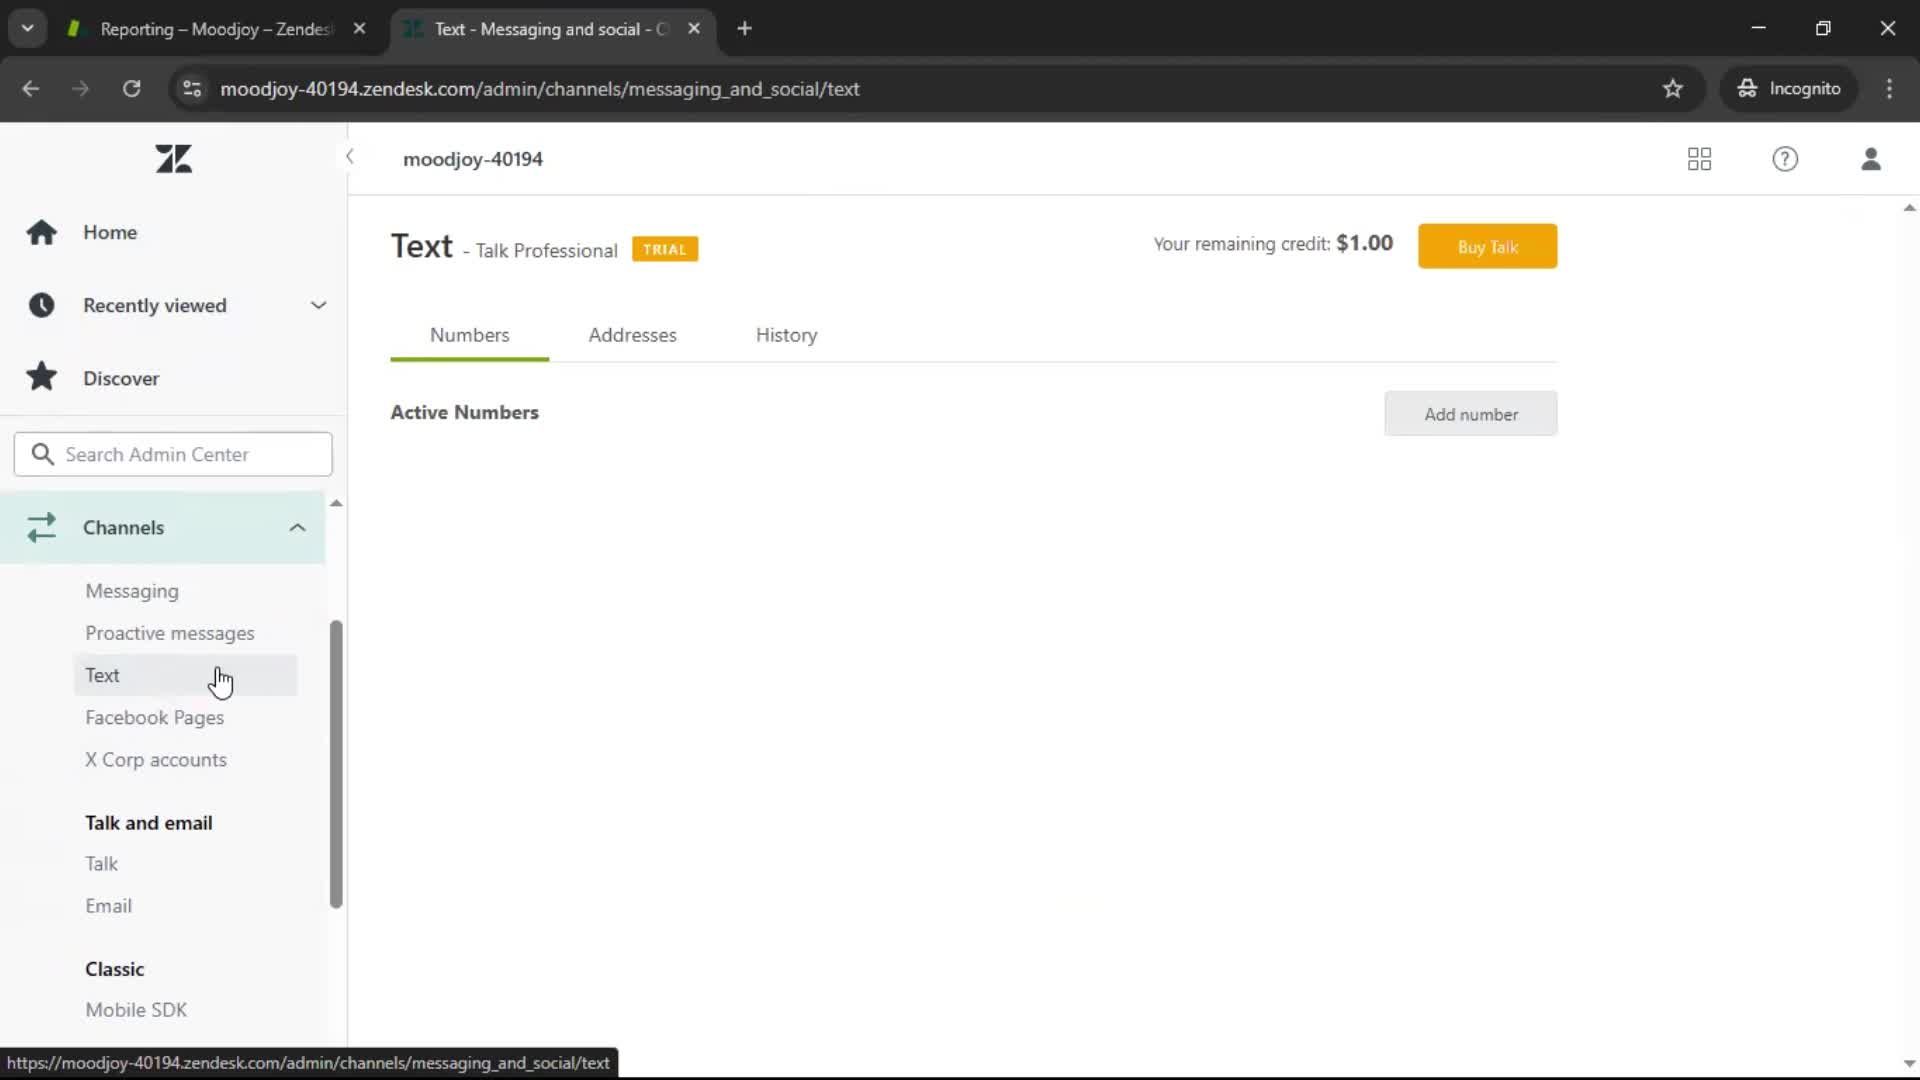Click sidebar scroll up arrow
Viewport: 1920px width, 1080px height.
336,503
